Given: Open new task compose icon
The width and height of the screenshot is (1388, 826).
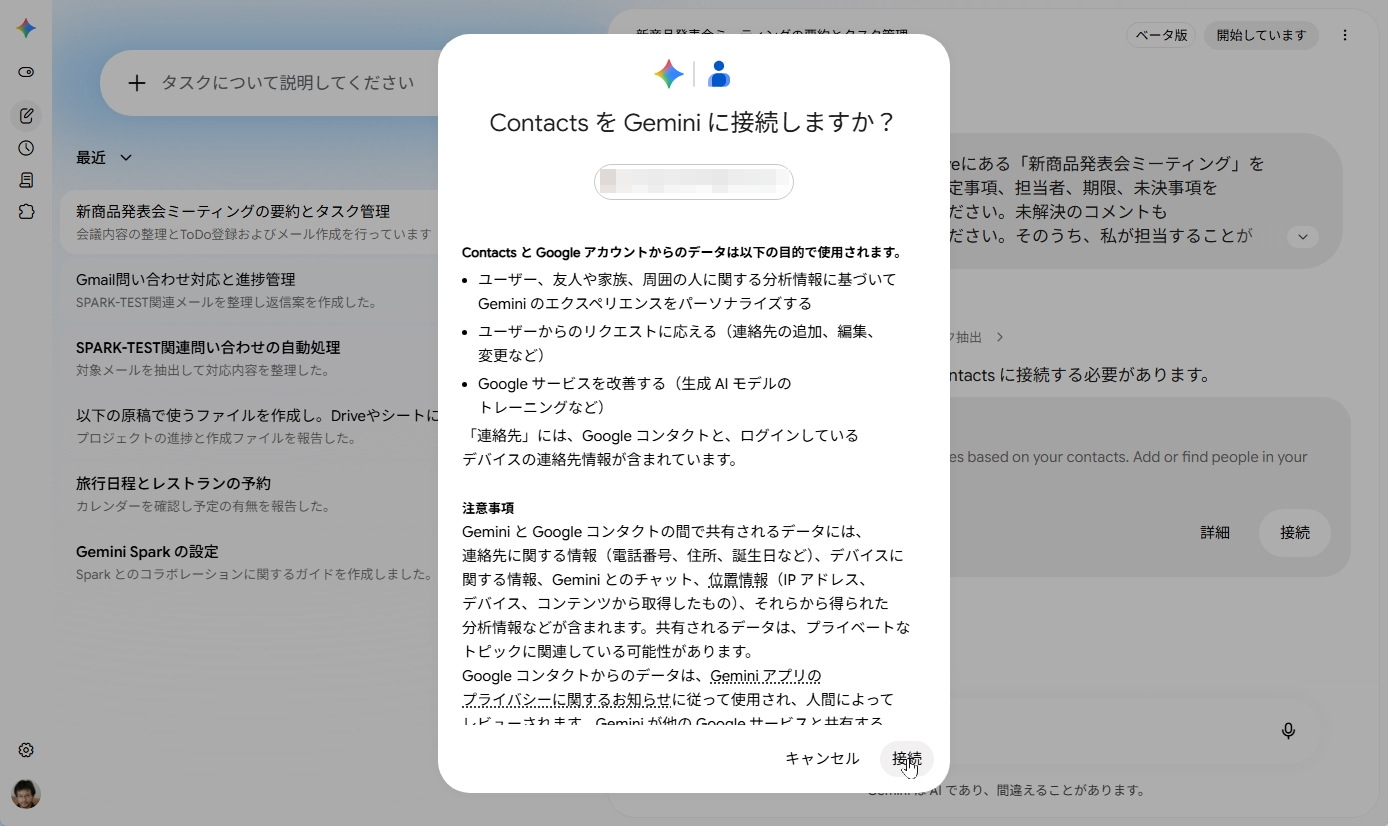Looking at the screenshot, I should (26, 116).
